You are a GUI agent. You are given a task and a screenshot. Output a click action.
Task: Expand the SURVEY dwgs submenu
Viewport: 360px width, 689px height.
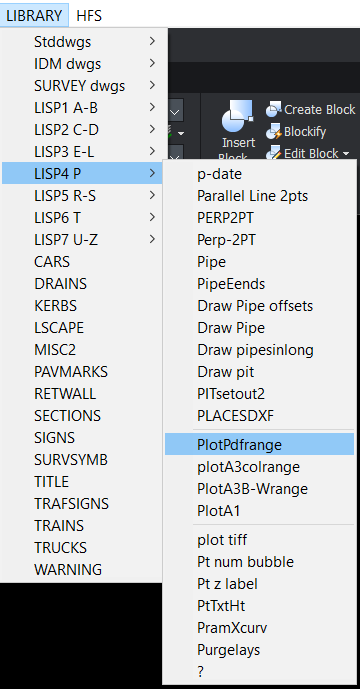click(84, 86)
